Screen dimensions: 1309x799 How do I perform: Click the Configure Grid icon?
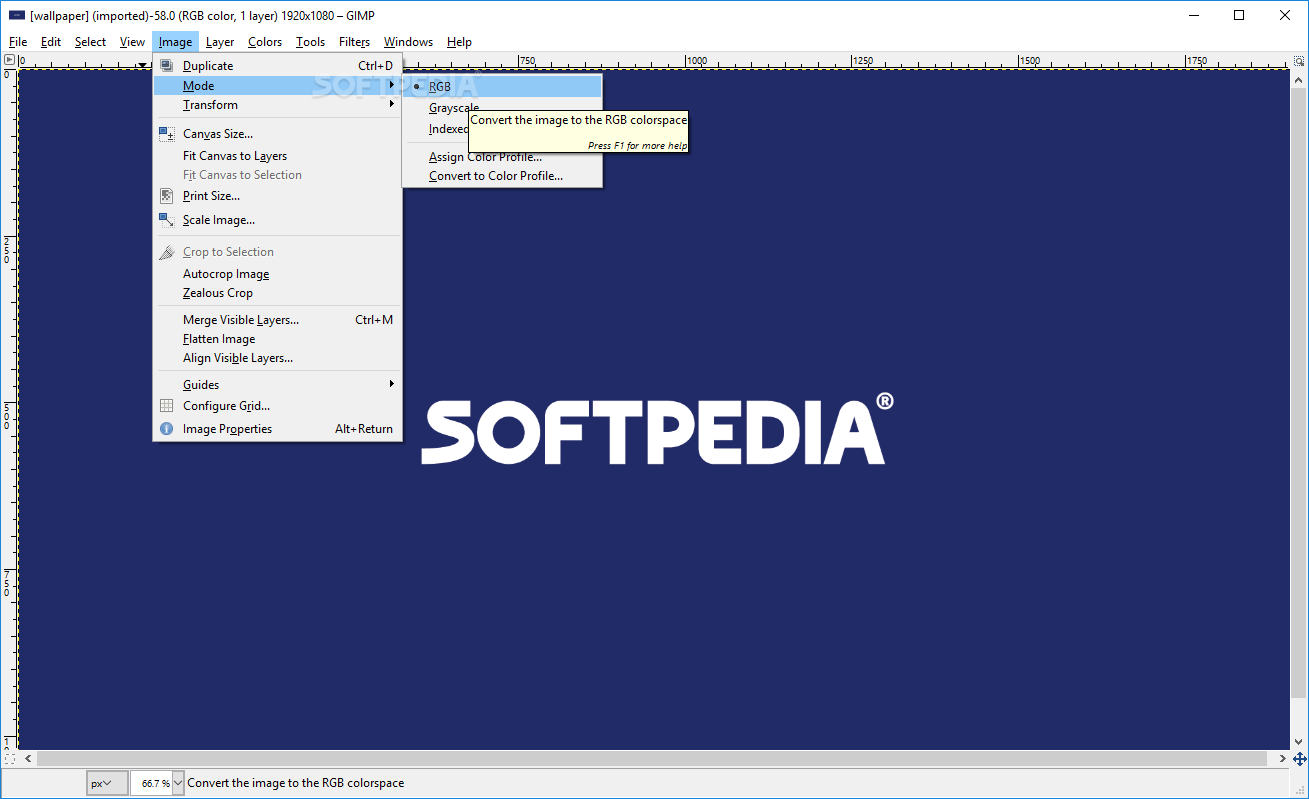coord(167,406)
